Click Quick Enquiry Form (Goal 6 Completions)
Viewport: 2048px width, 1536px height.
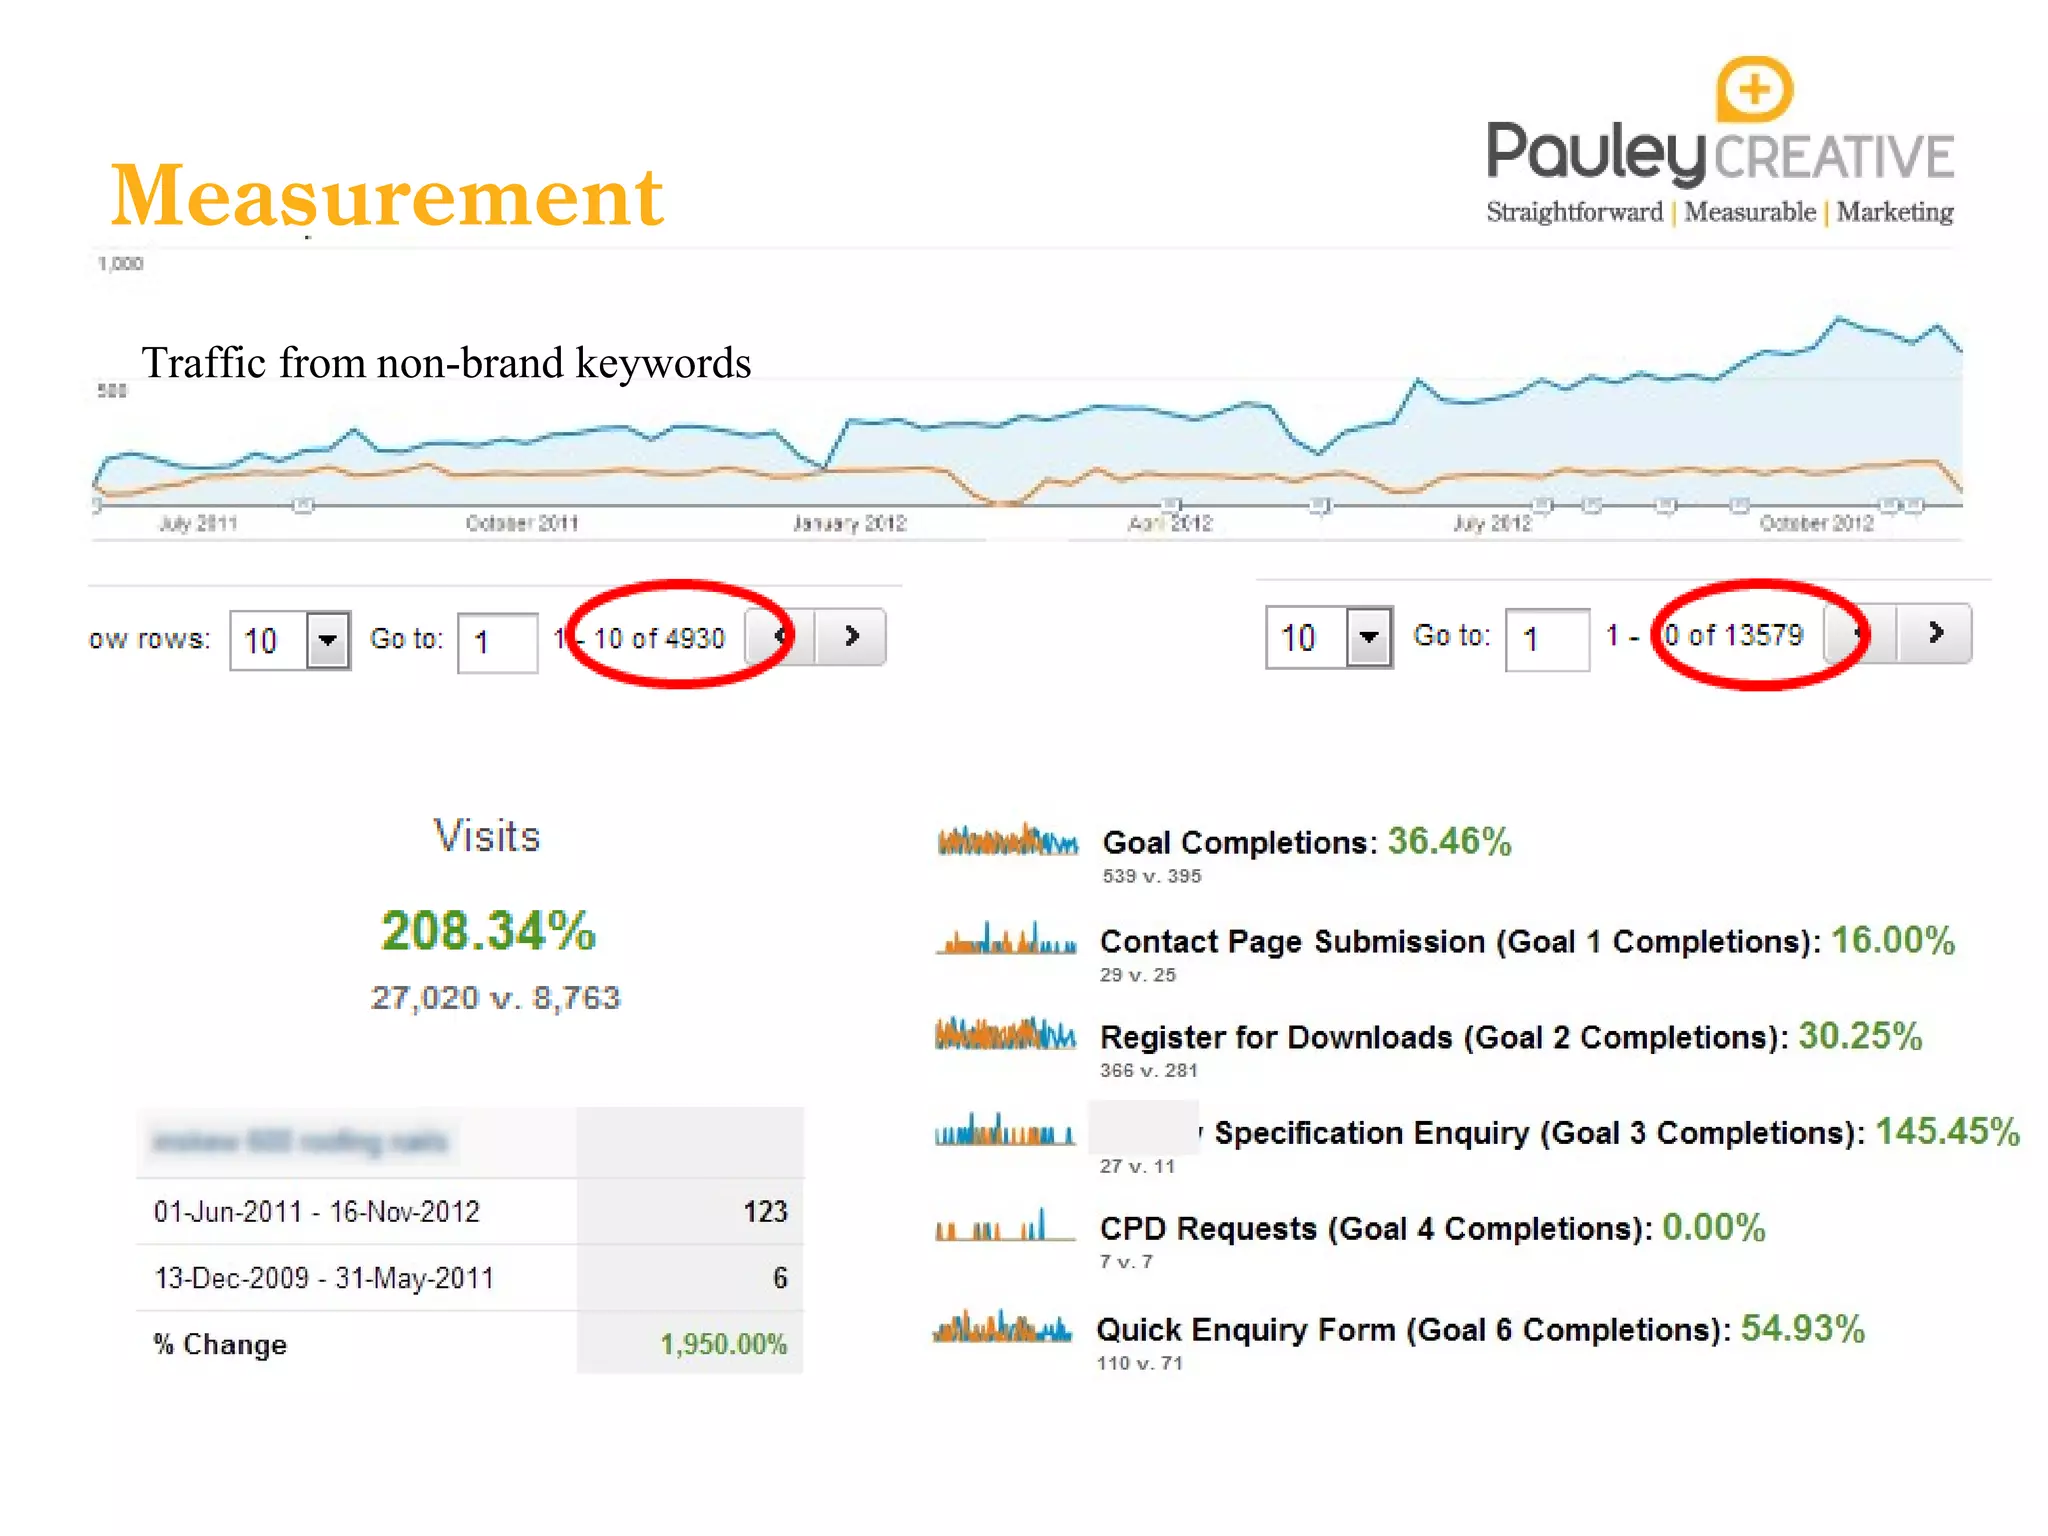point(1414,1330)
